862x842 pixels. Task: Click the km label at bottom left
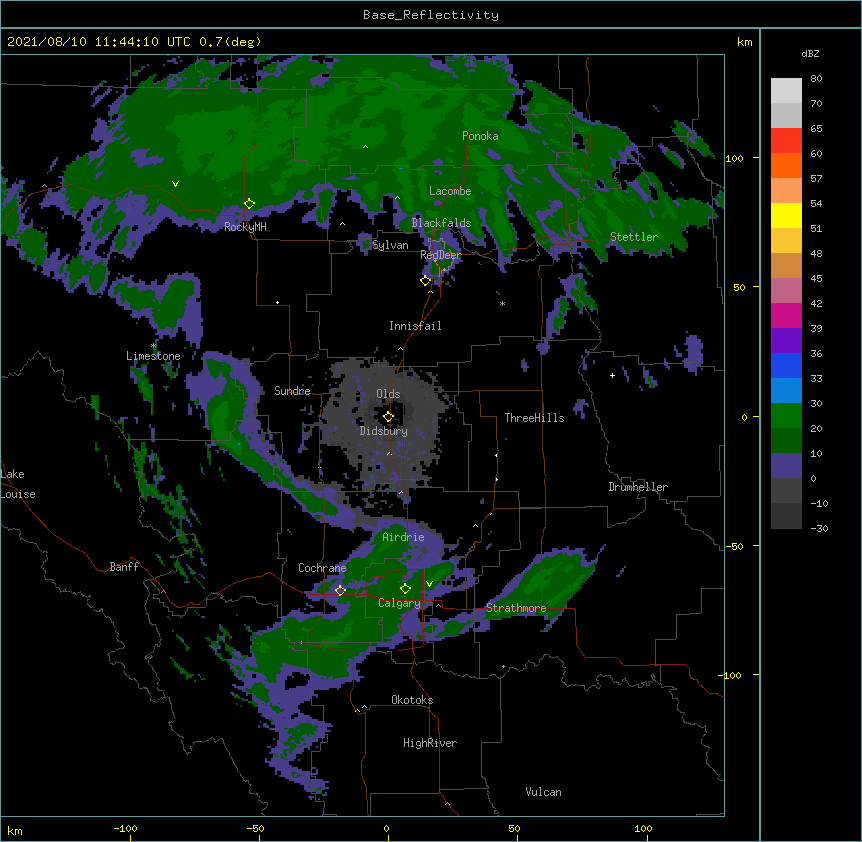pos(14,830)
